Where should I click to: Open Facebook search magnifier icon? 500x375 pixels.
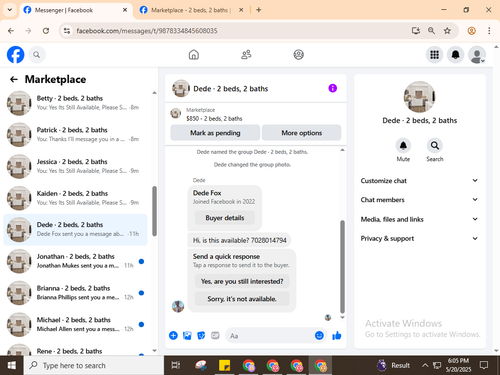pos(37,55)
